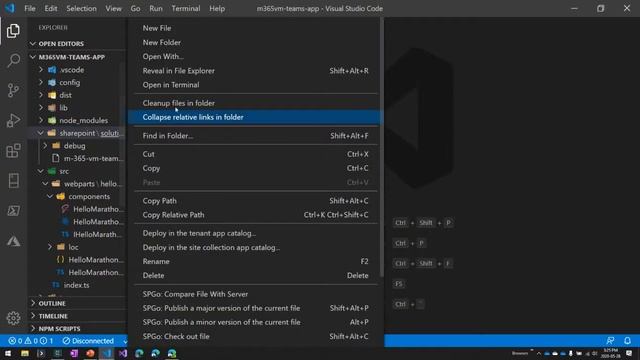Choose Collapse relative links in folder
The image size is (640, 360).
(256, 117)
